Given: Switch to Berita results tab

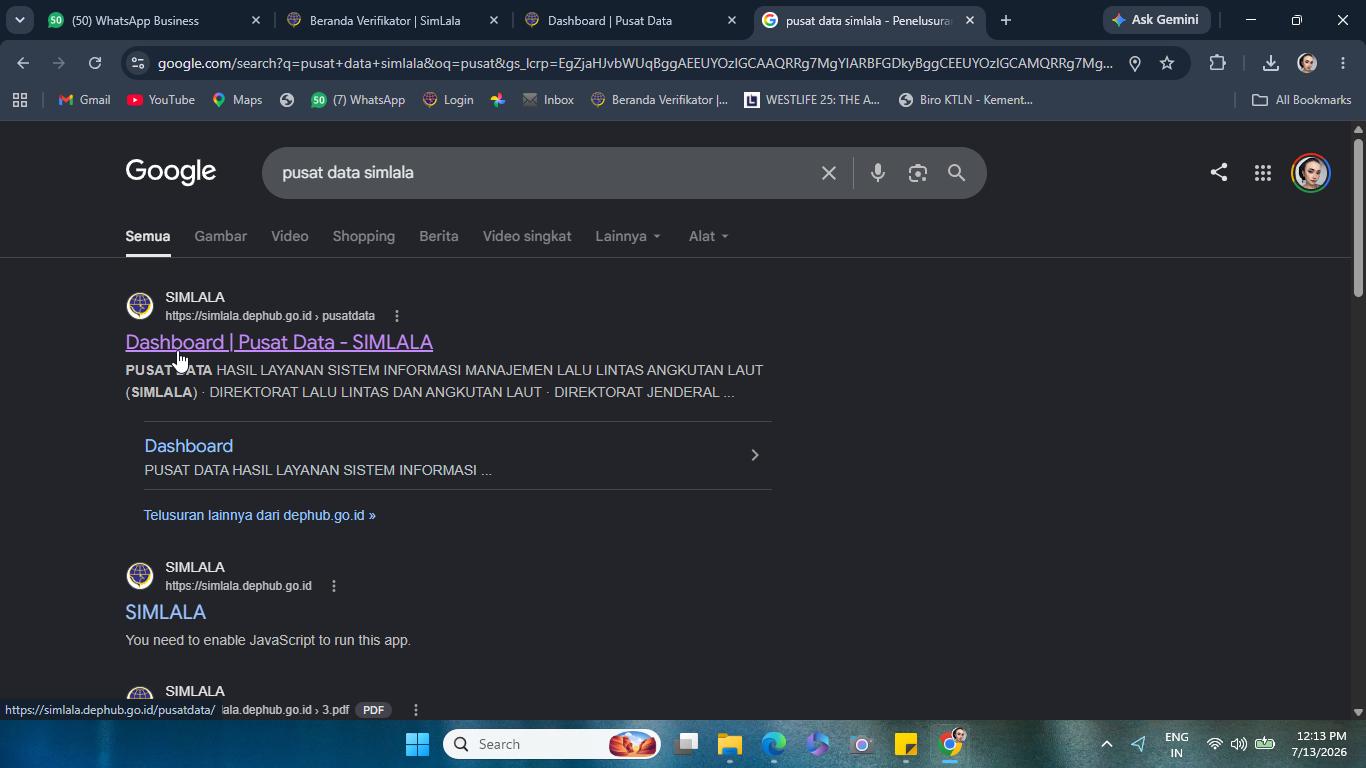Looking at the screenshot, I should [x=438, y=236].
